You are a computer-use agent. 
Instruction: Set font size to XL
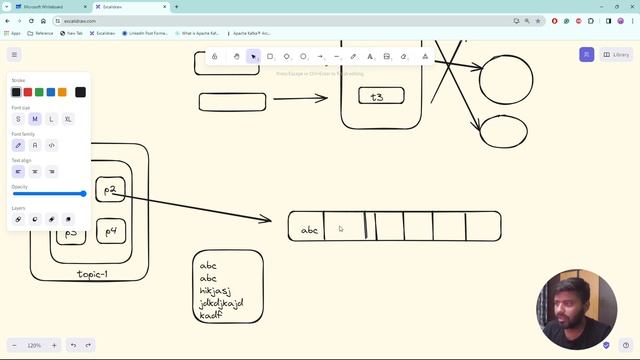68,119
